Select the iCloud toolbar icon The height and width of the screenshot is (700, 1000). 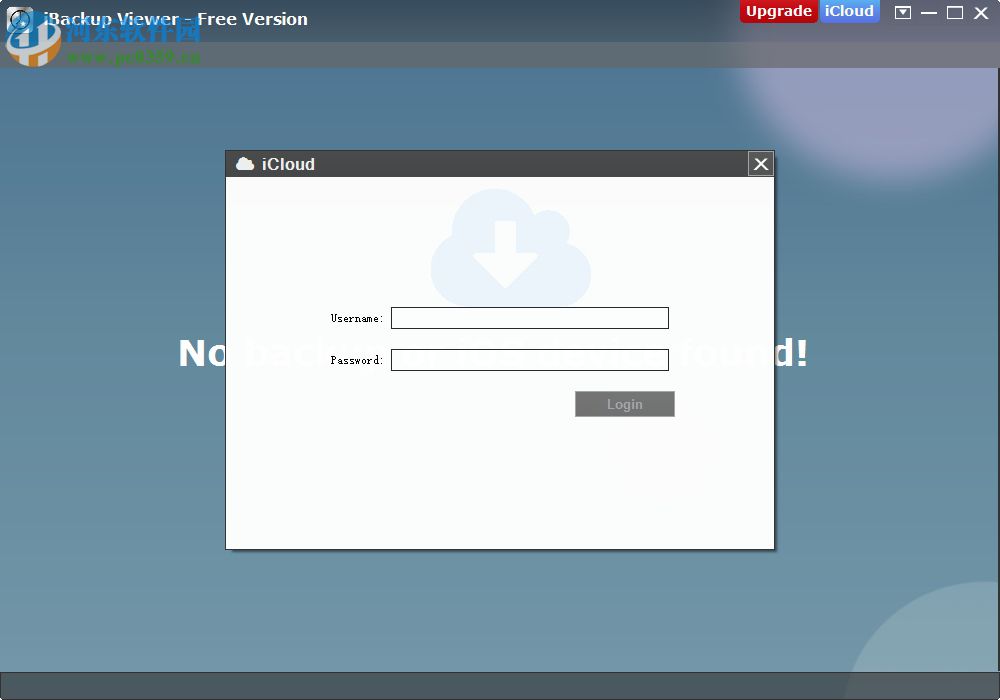click(x=849, y=11)
